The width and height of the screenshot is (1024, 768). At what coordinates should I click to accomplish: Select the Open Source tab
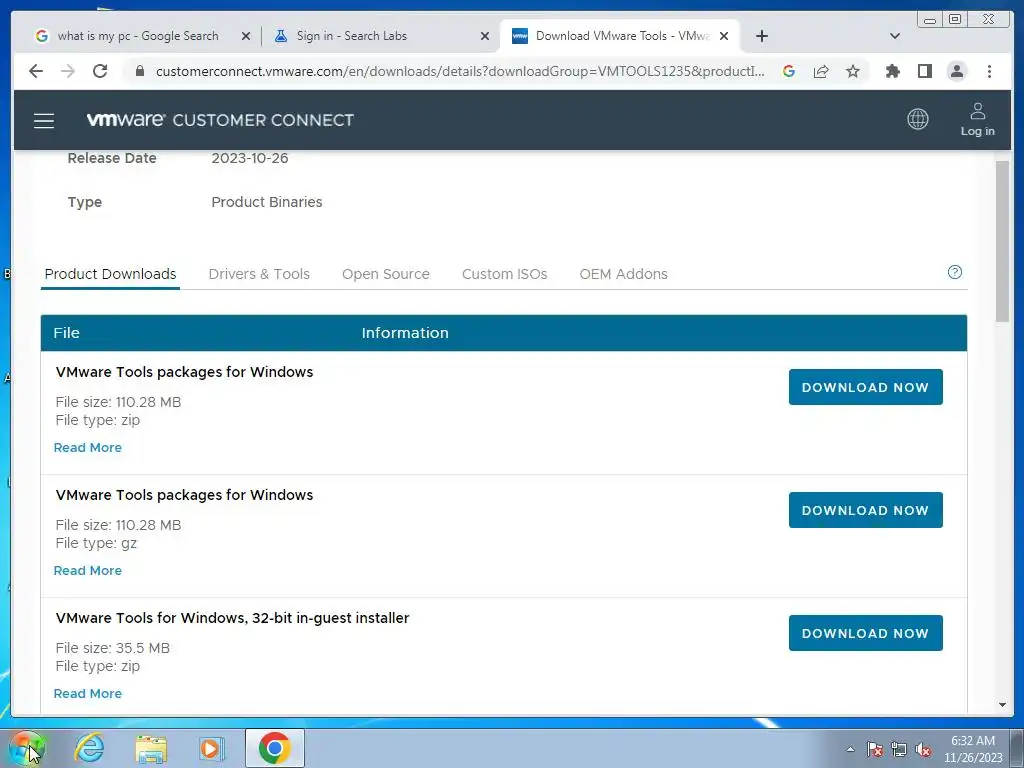point(385,274)
